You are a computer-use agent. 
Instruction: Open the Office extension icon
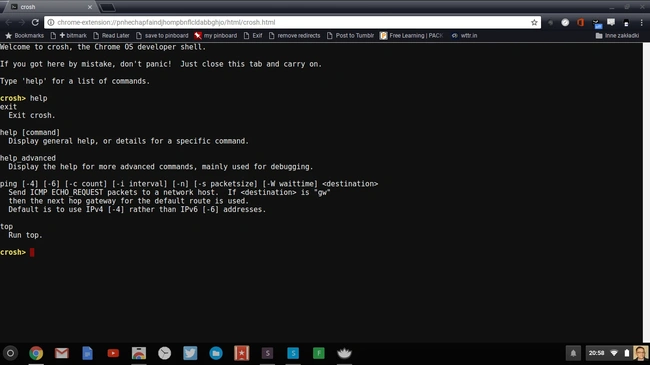coord(580,22)
